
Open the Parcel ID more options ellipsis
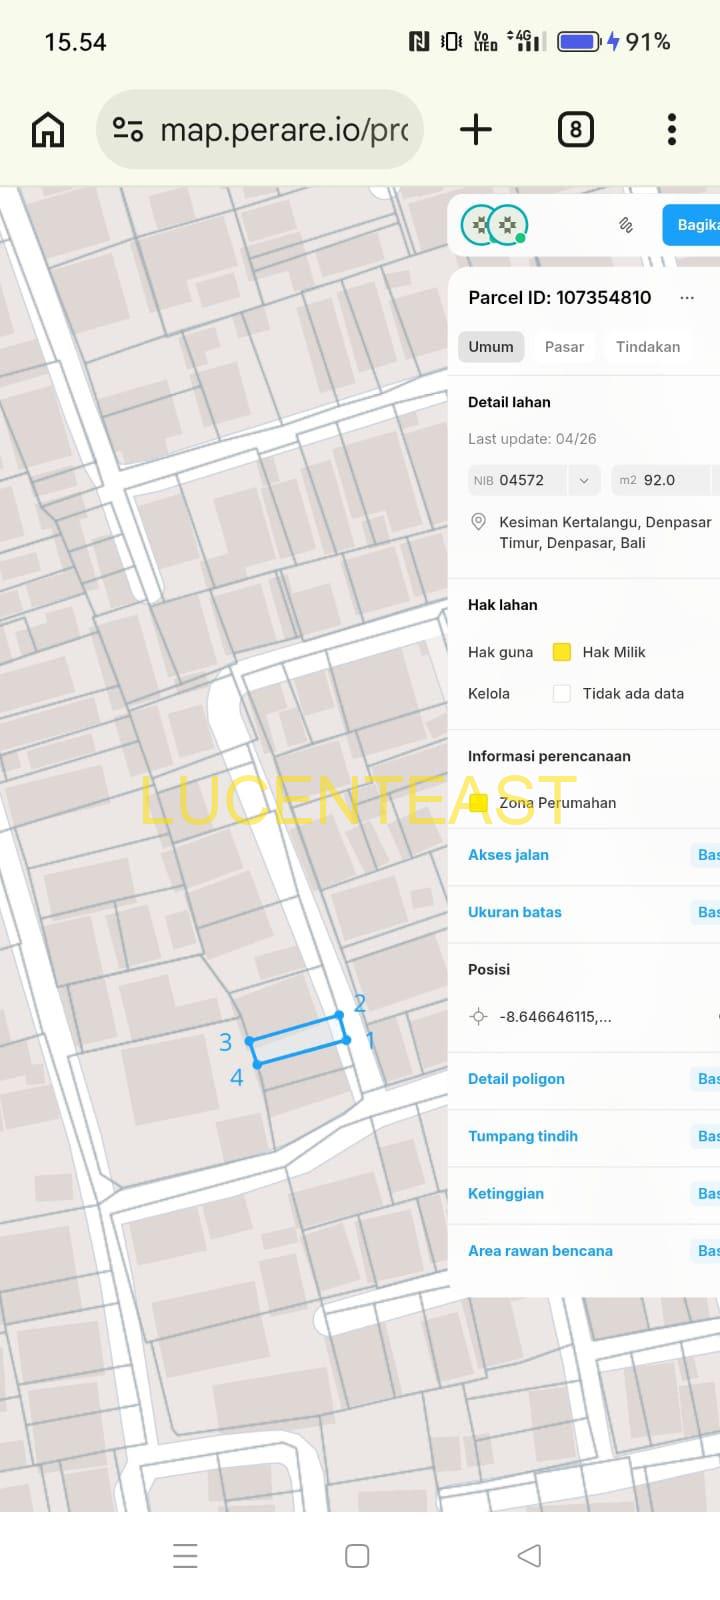pos(687,298)
